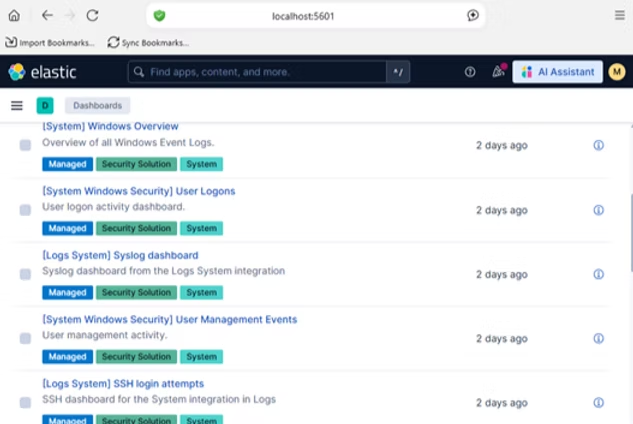Click 'Overview of all Windows Event Logs.' description
The image size is (633, 424).
[x=128, y=143]
